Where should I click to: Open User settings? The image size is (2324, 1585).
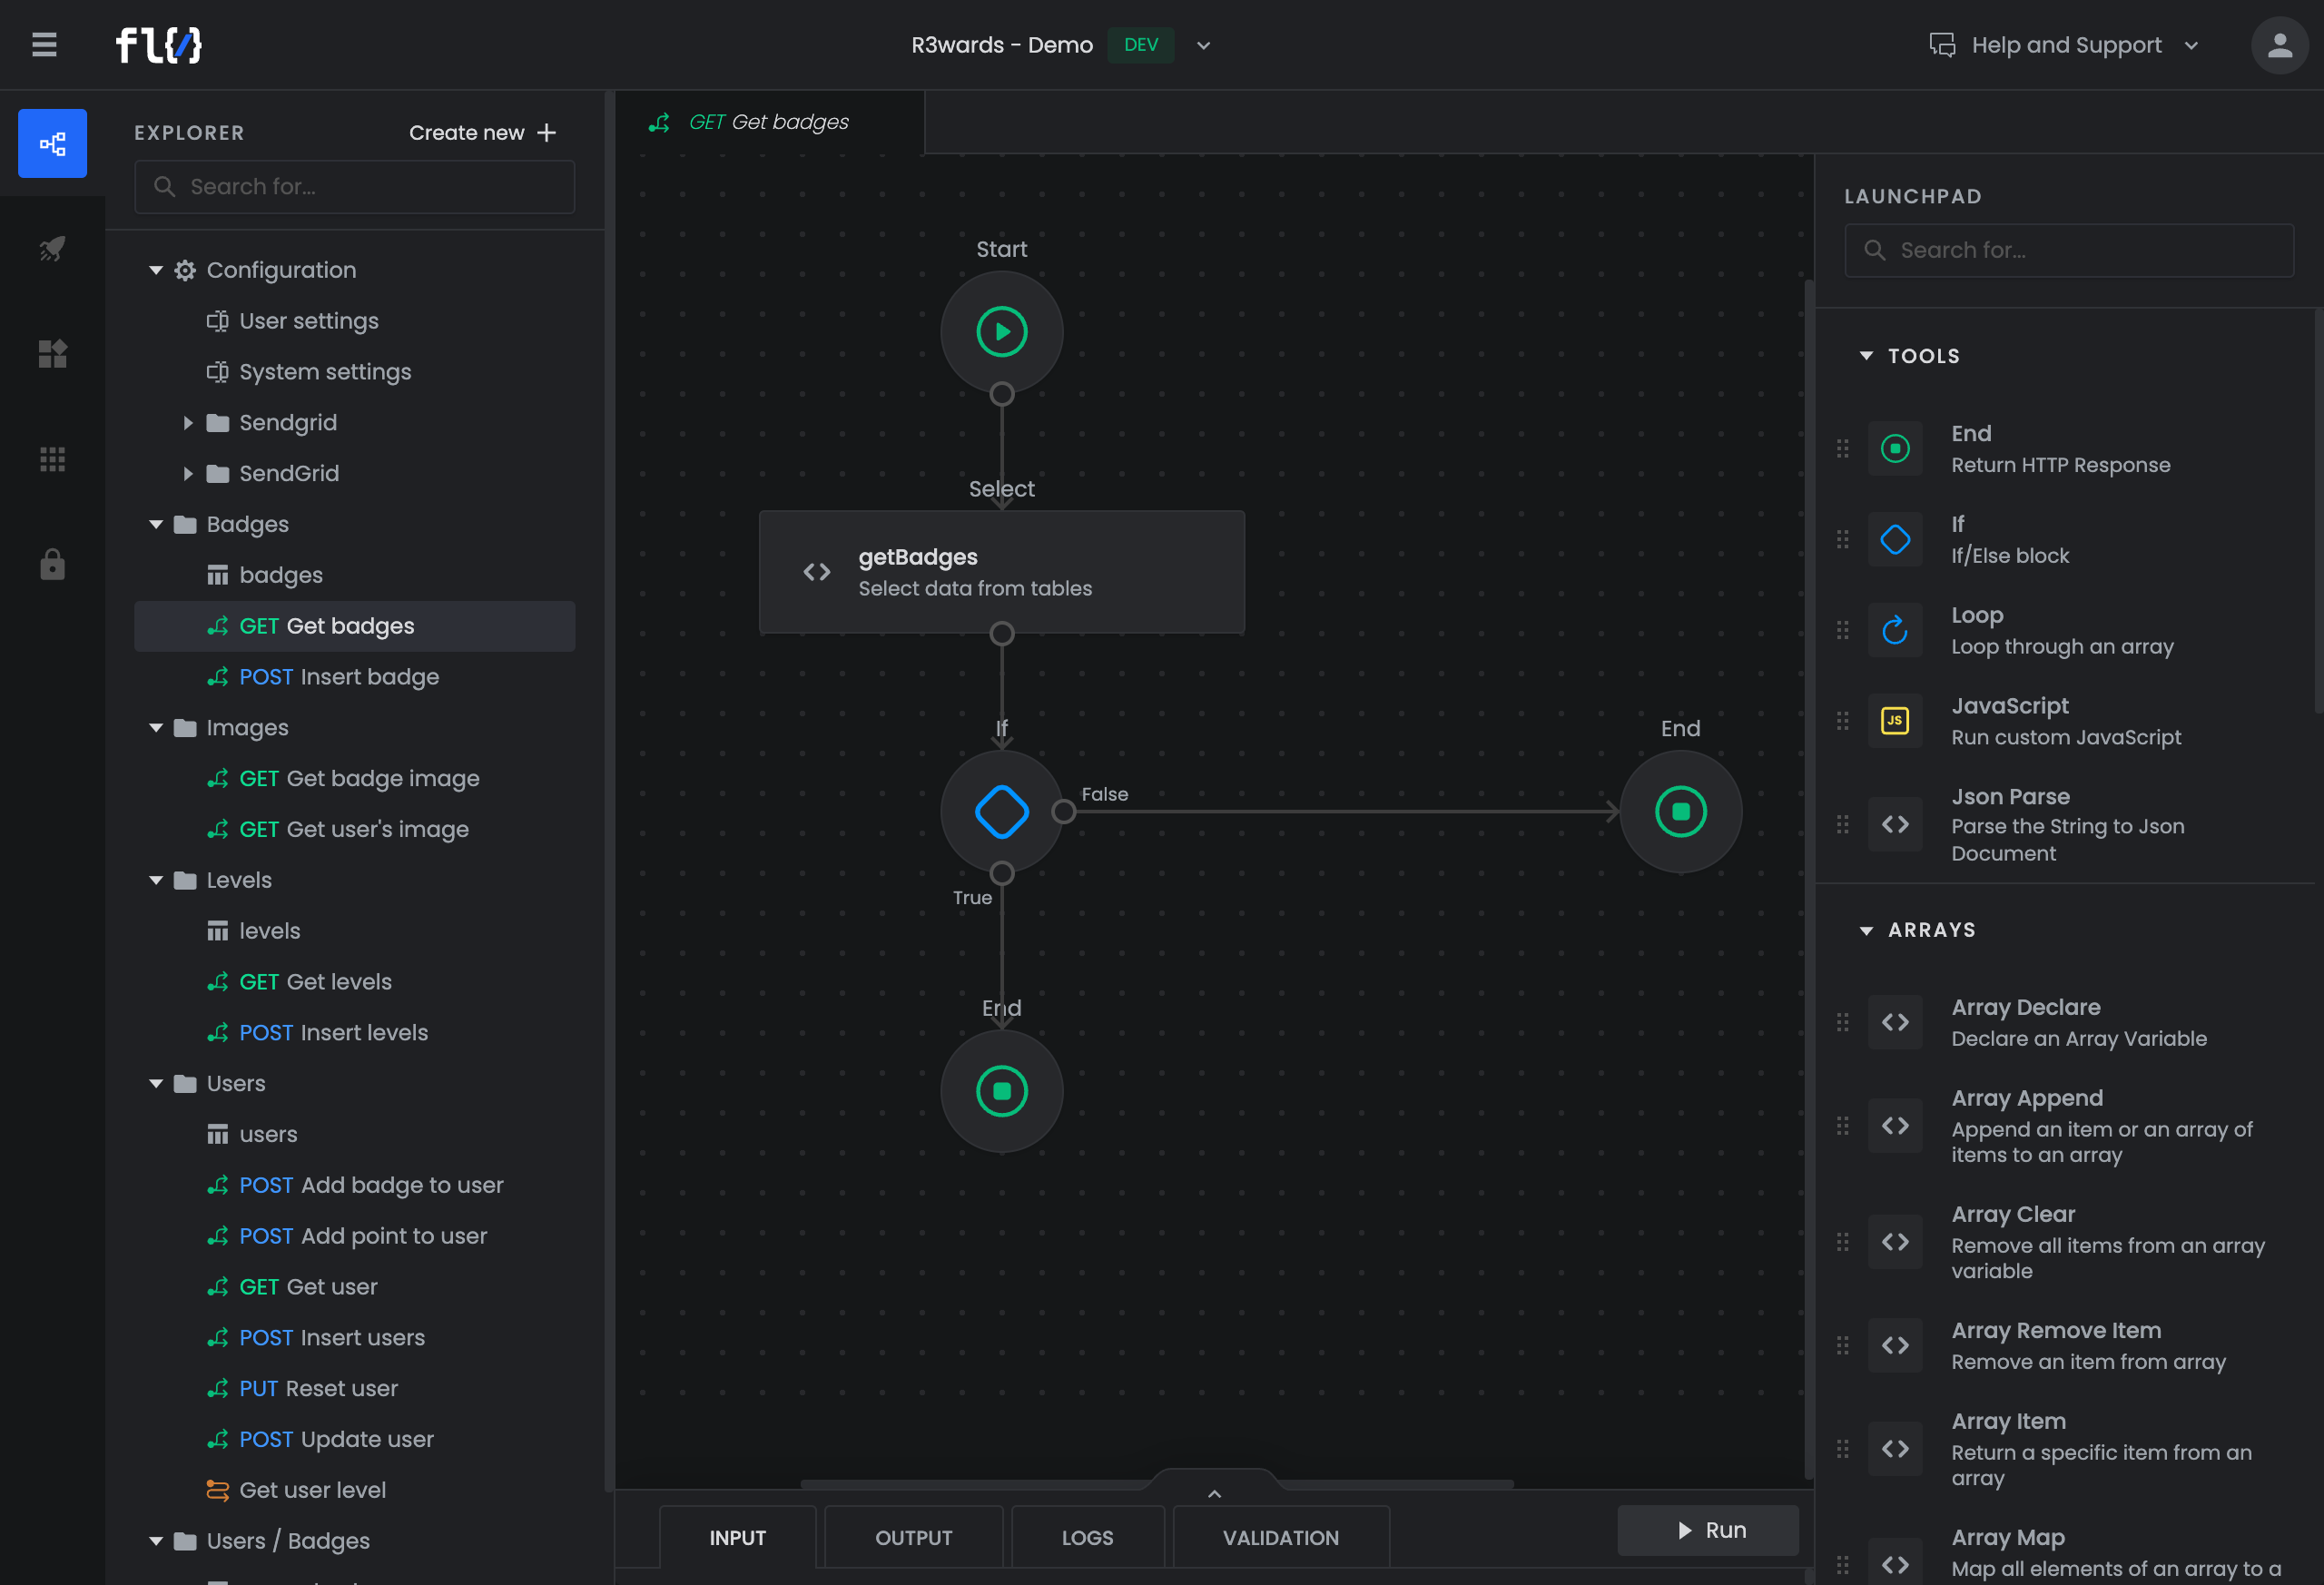[x=309, y=321]
